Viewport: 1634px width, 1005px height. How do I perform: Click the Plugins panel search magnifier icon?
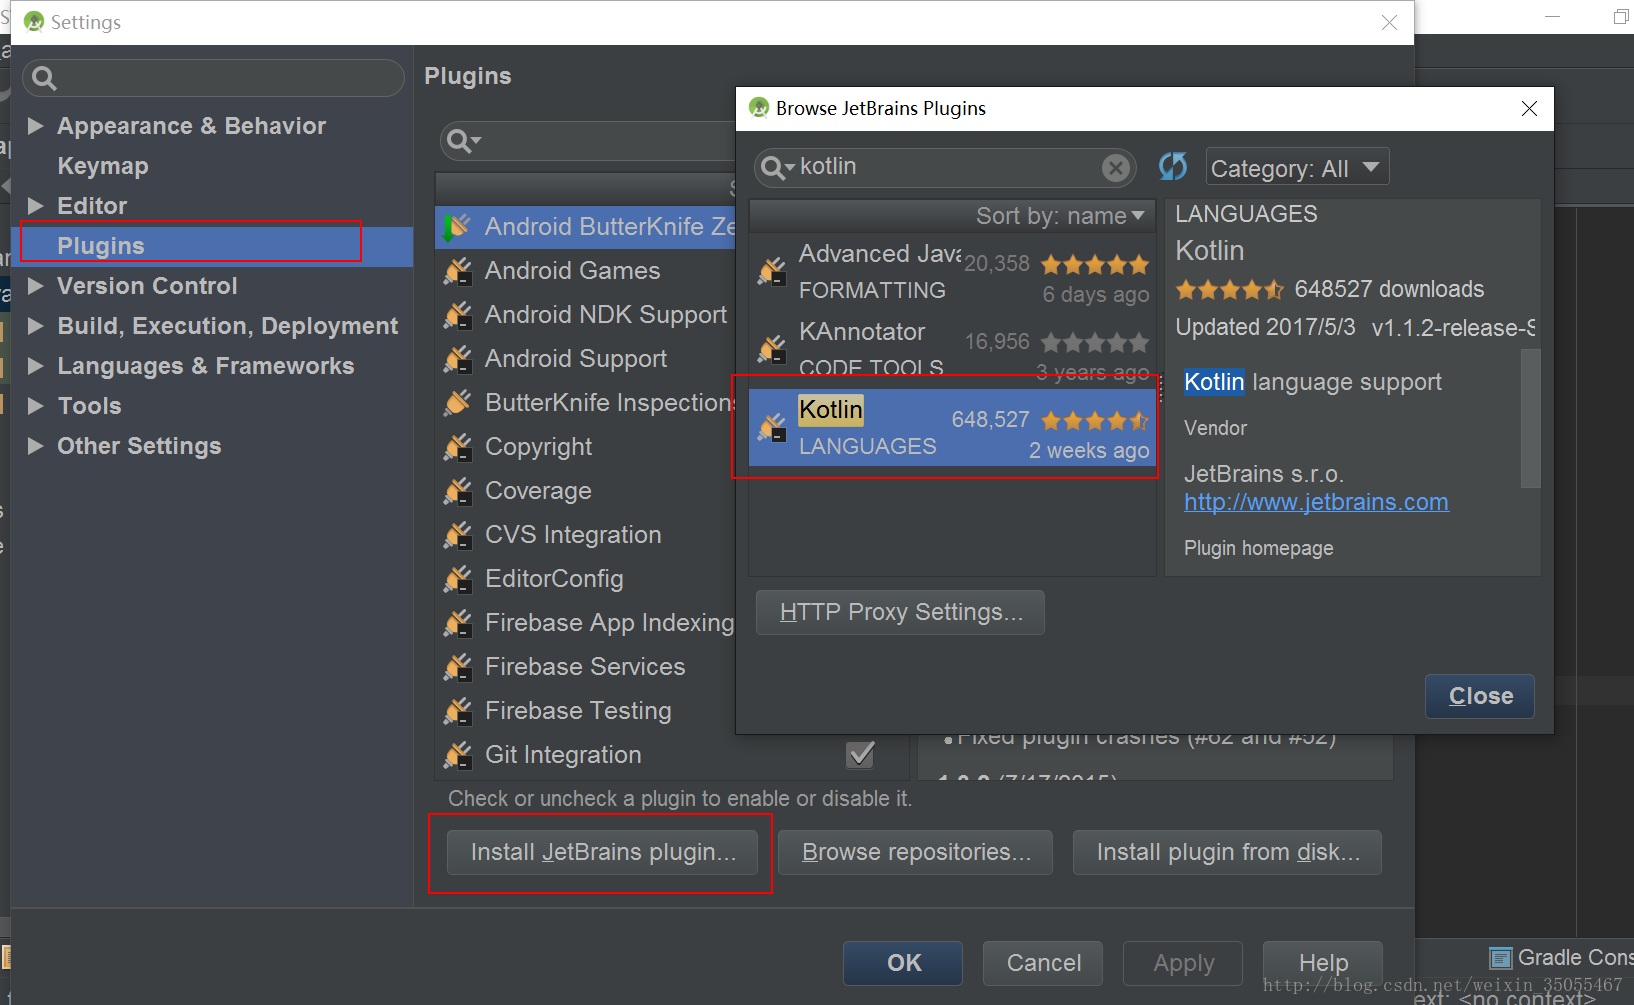click(462, 141)
